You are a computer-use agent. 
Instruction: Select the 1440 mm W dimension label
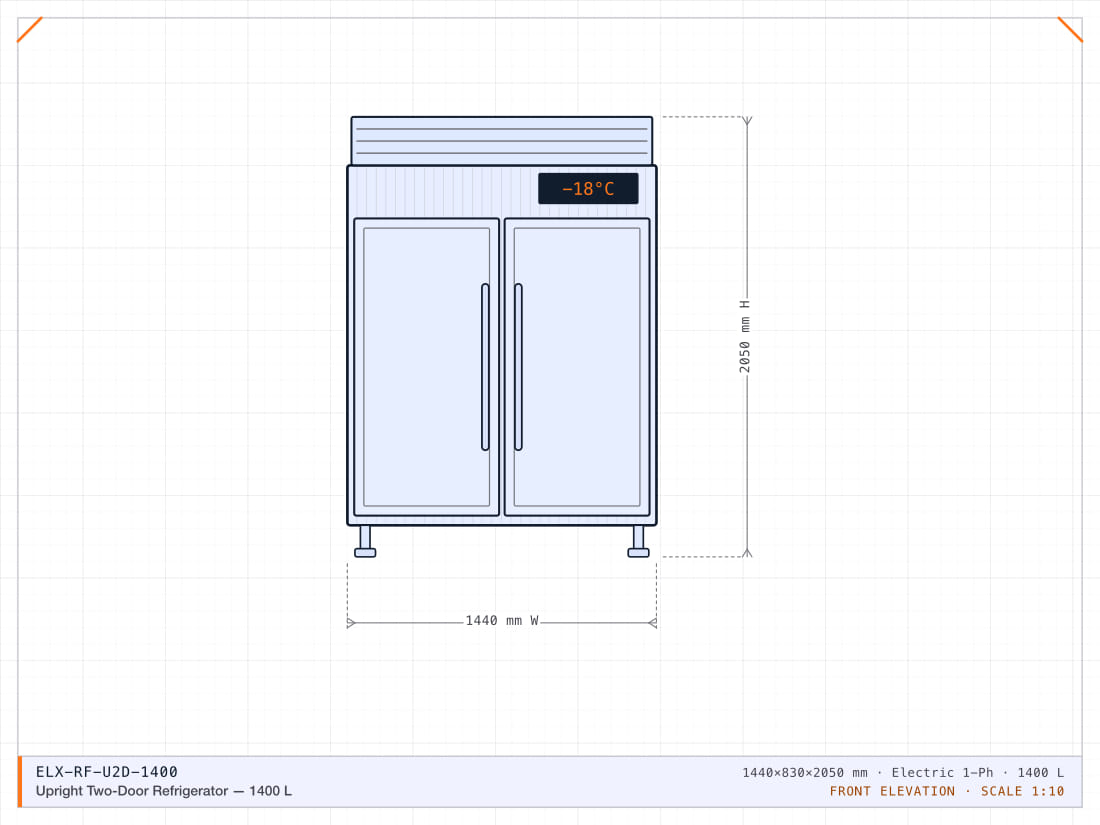502,621
